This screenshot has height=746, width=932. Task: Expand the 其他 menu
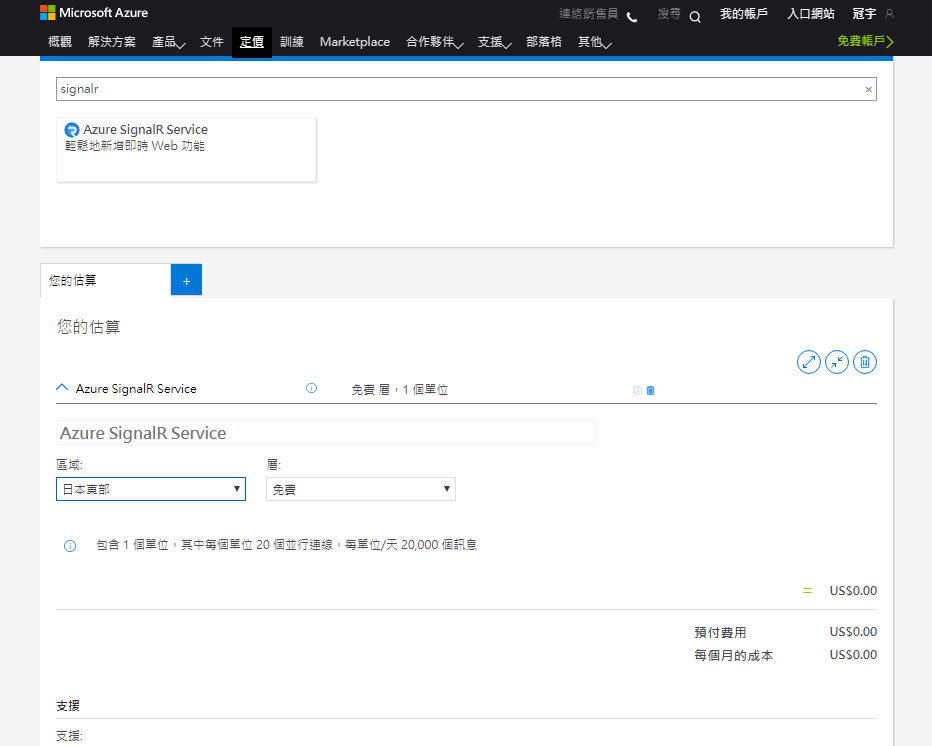tap(594, 42)
